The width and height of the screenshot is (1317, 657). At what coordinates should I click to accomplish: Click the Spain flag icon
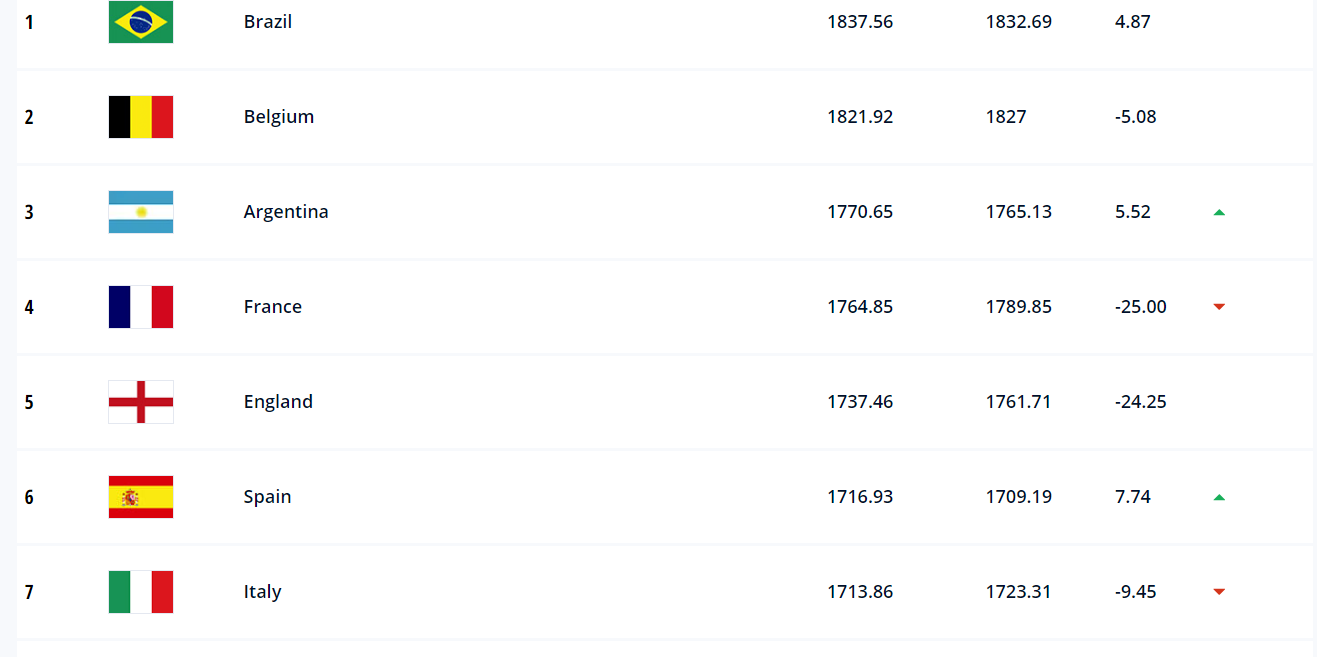[x=141, y=497]
